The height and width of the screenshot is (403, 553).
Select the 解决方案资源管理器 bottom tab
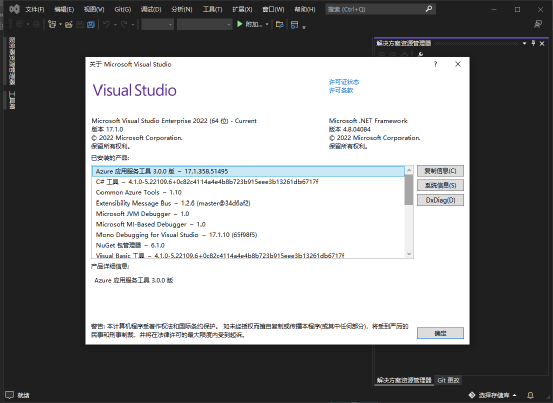tap(404, 380)
